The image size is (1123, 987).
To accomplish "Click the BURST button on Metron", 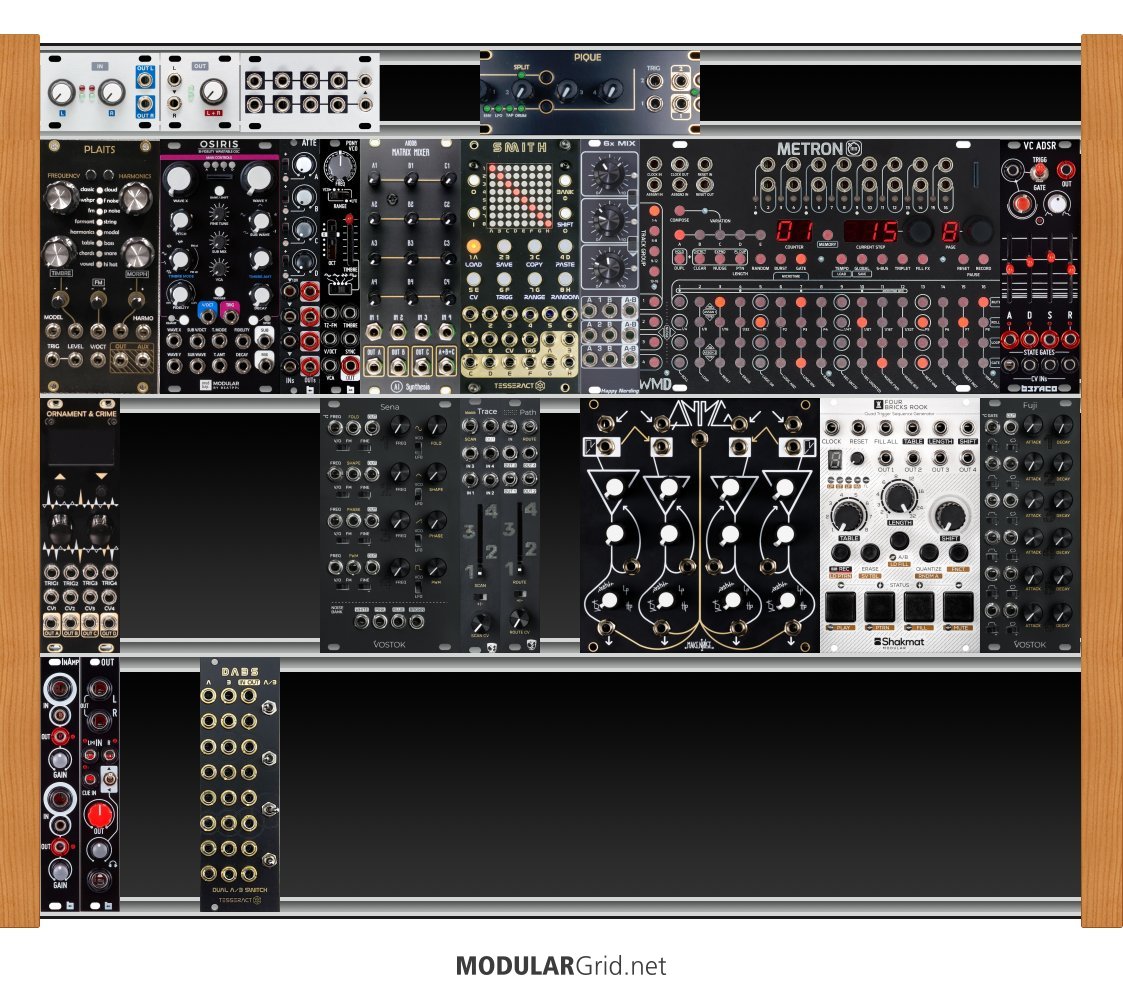I will [781, 259].
